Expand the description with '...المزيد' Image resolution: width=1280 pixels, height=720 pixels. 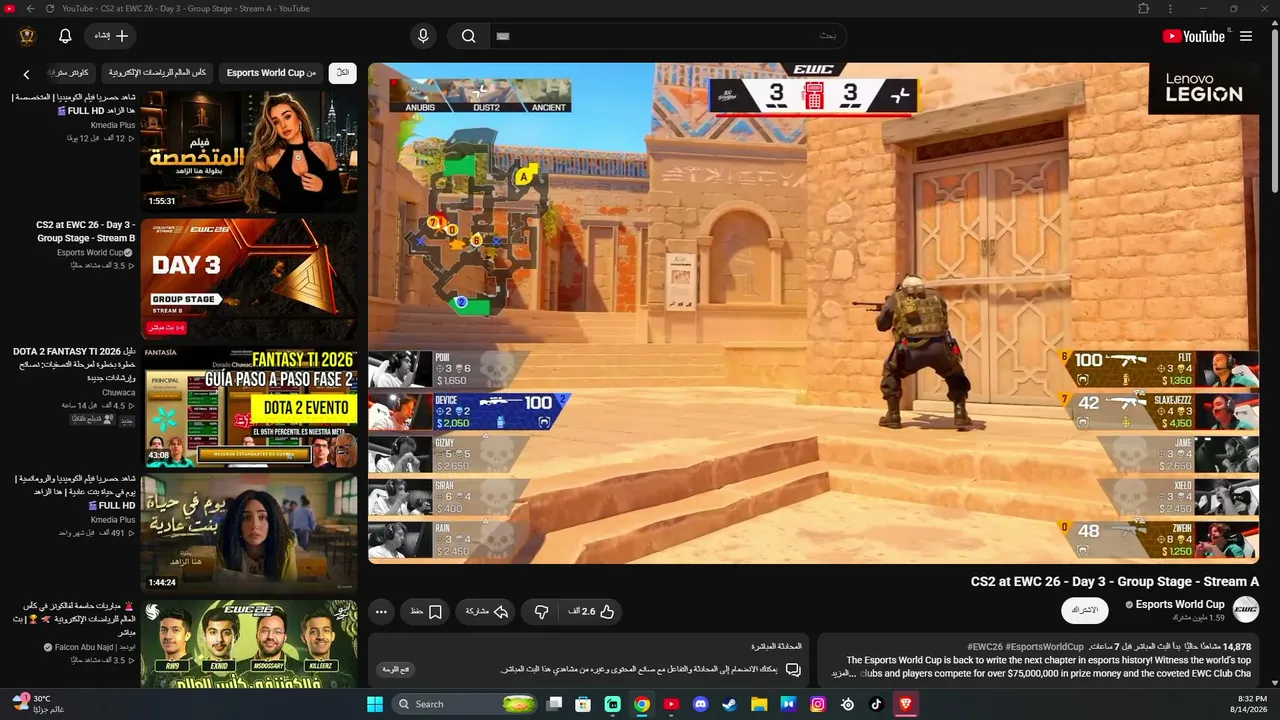point(845,674)
